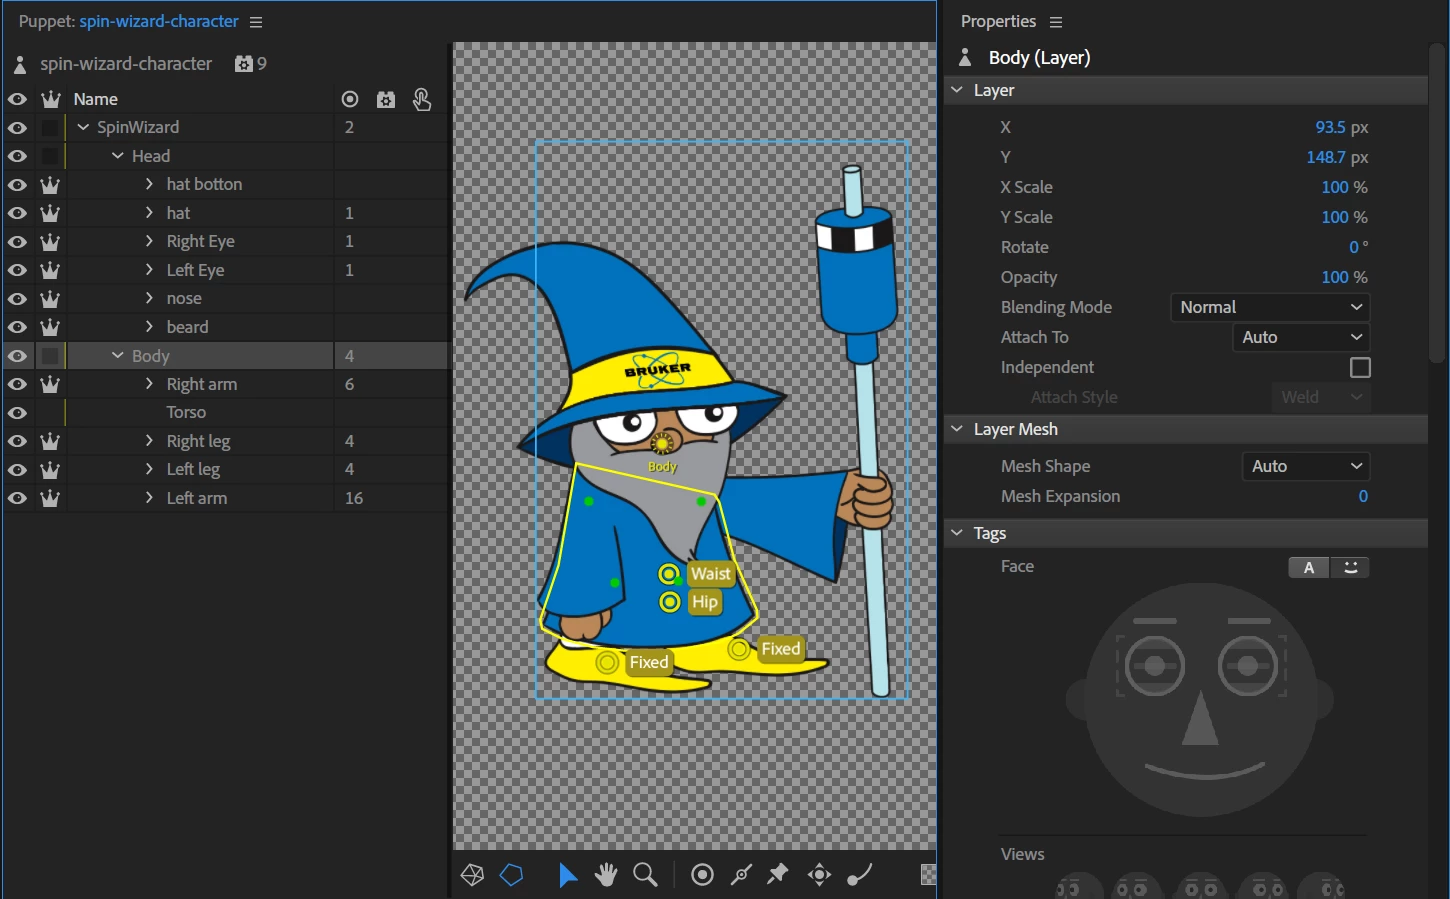Toggle visibility of the Torso layer
This screenshot has width=1450, height=899.
point(17,412)
